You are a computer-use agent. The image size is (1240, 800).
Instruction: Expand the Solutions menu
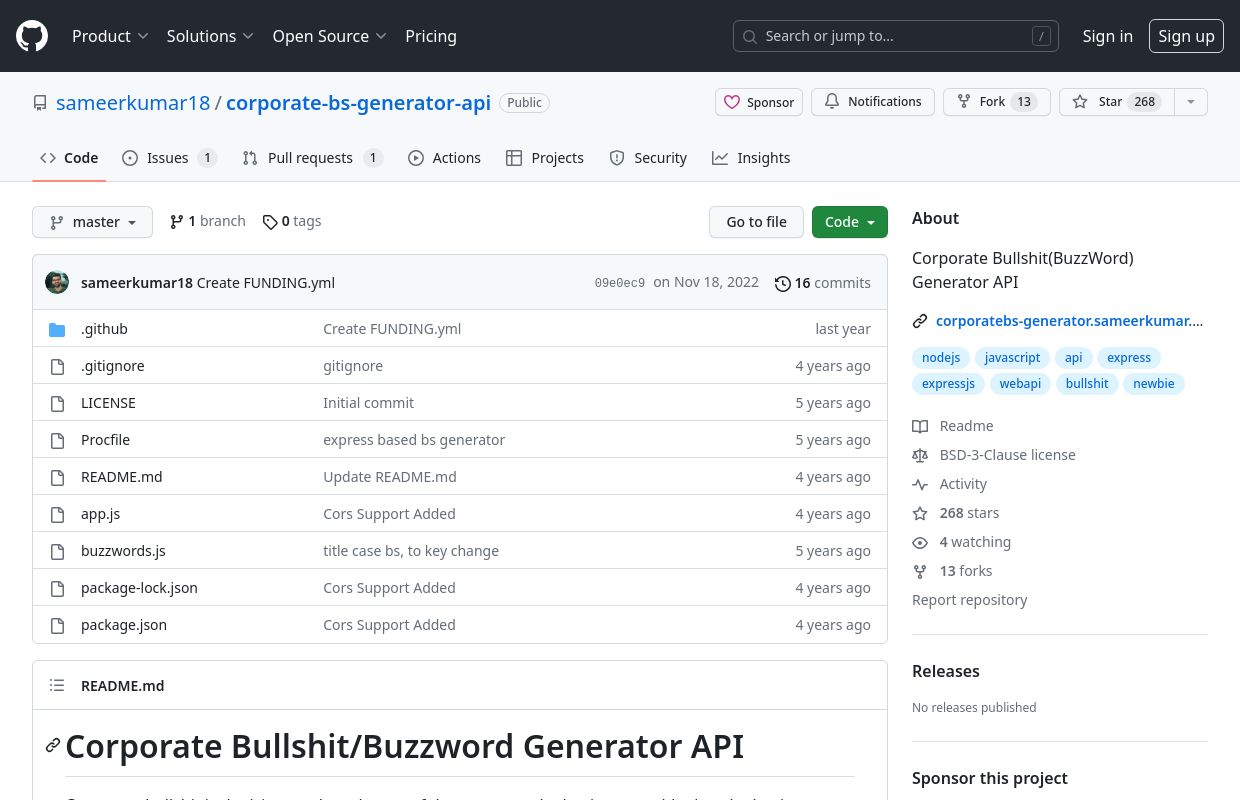210,36
